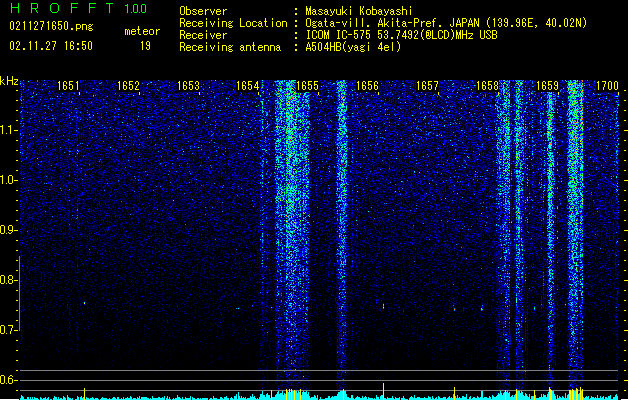This screenshot has height=400, width=629.
Task: Click the 1655 time axis marker
Action: pyautogui.click(x=307, y=86)
